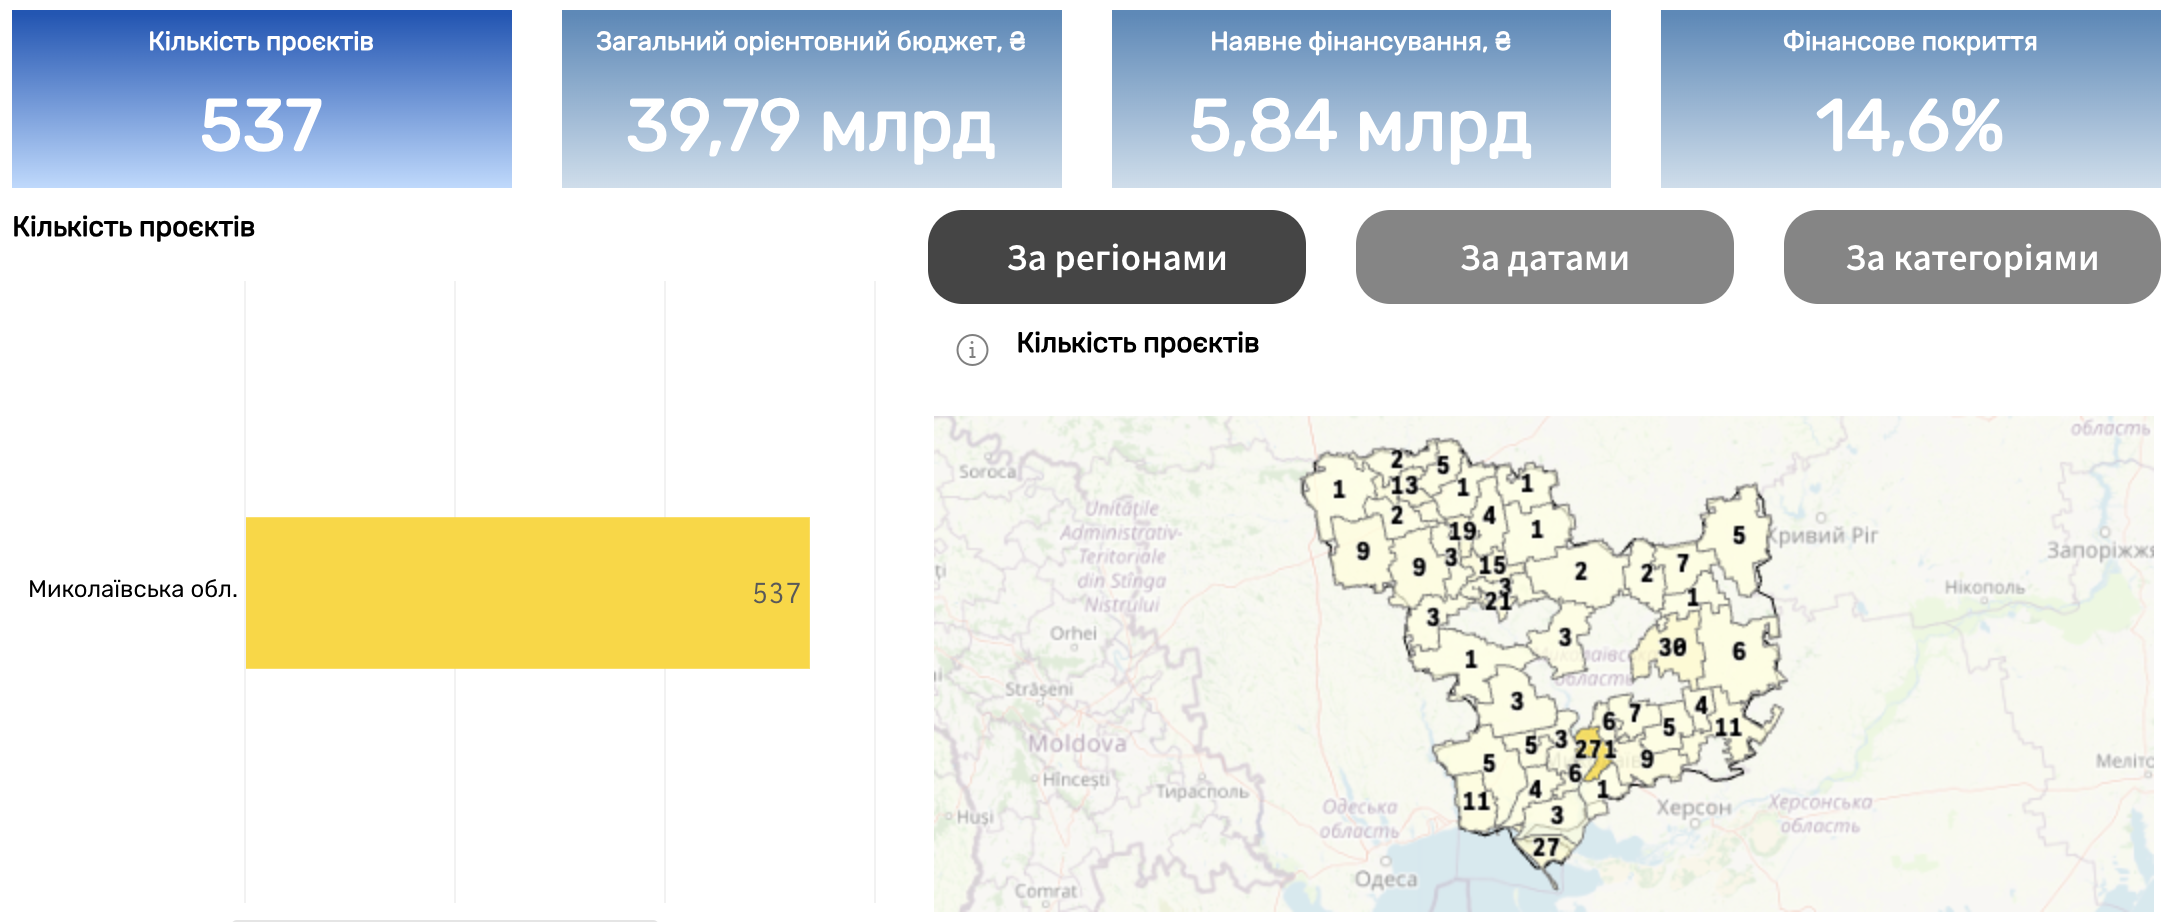Viewport: 2170px width, 922px height.
Task: Click the info icon beside Кількість проєктів
Action: click(x=972, y=350)
